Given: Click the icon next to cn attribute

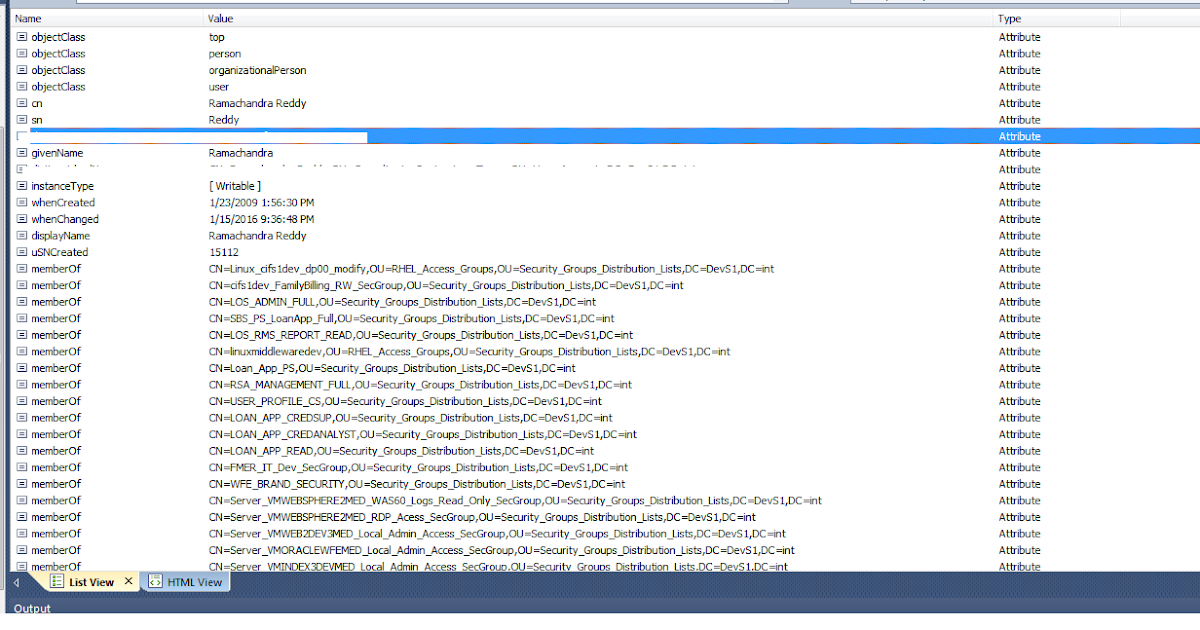Looking at the screenshot, I should [x=22, y=103].
